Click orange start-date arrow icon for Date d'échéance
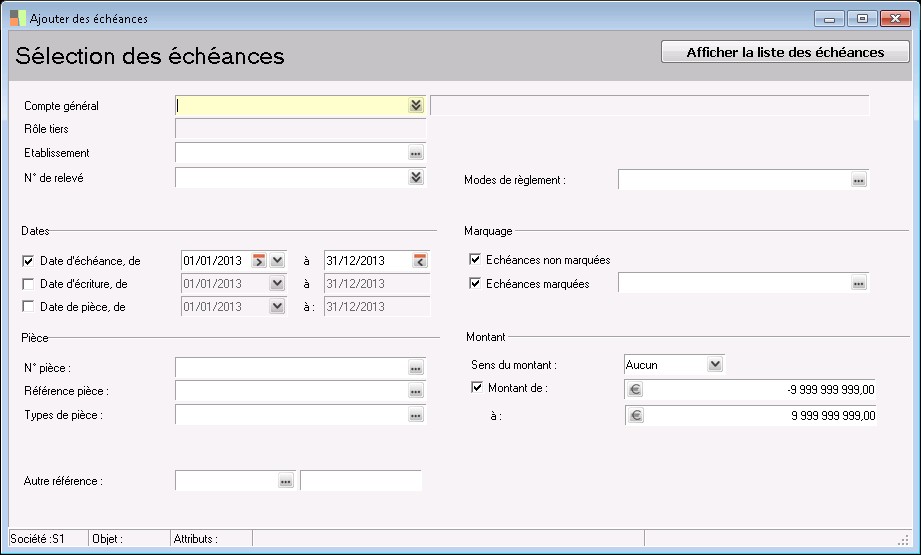The width and height of the screenshot is (921, 555). (259, 260)
